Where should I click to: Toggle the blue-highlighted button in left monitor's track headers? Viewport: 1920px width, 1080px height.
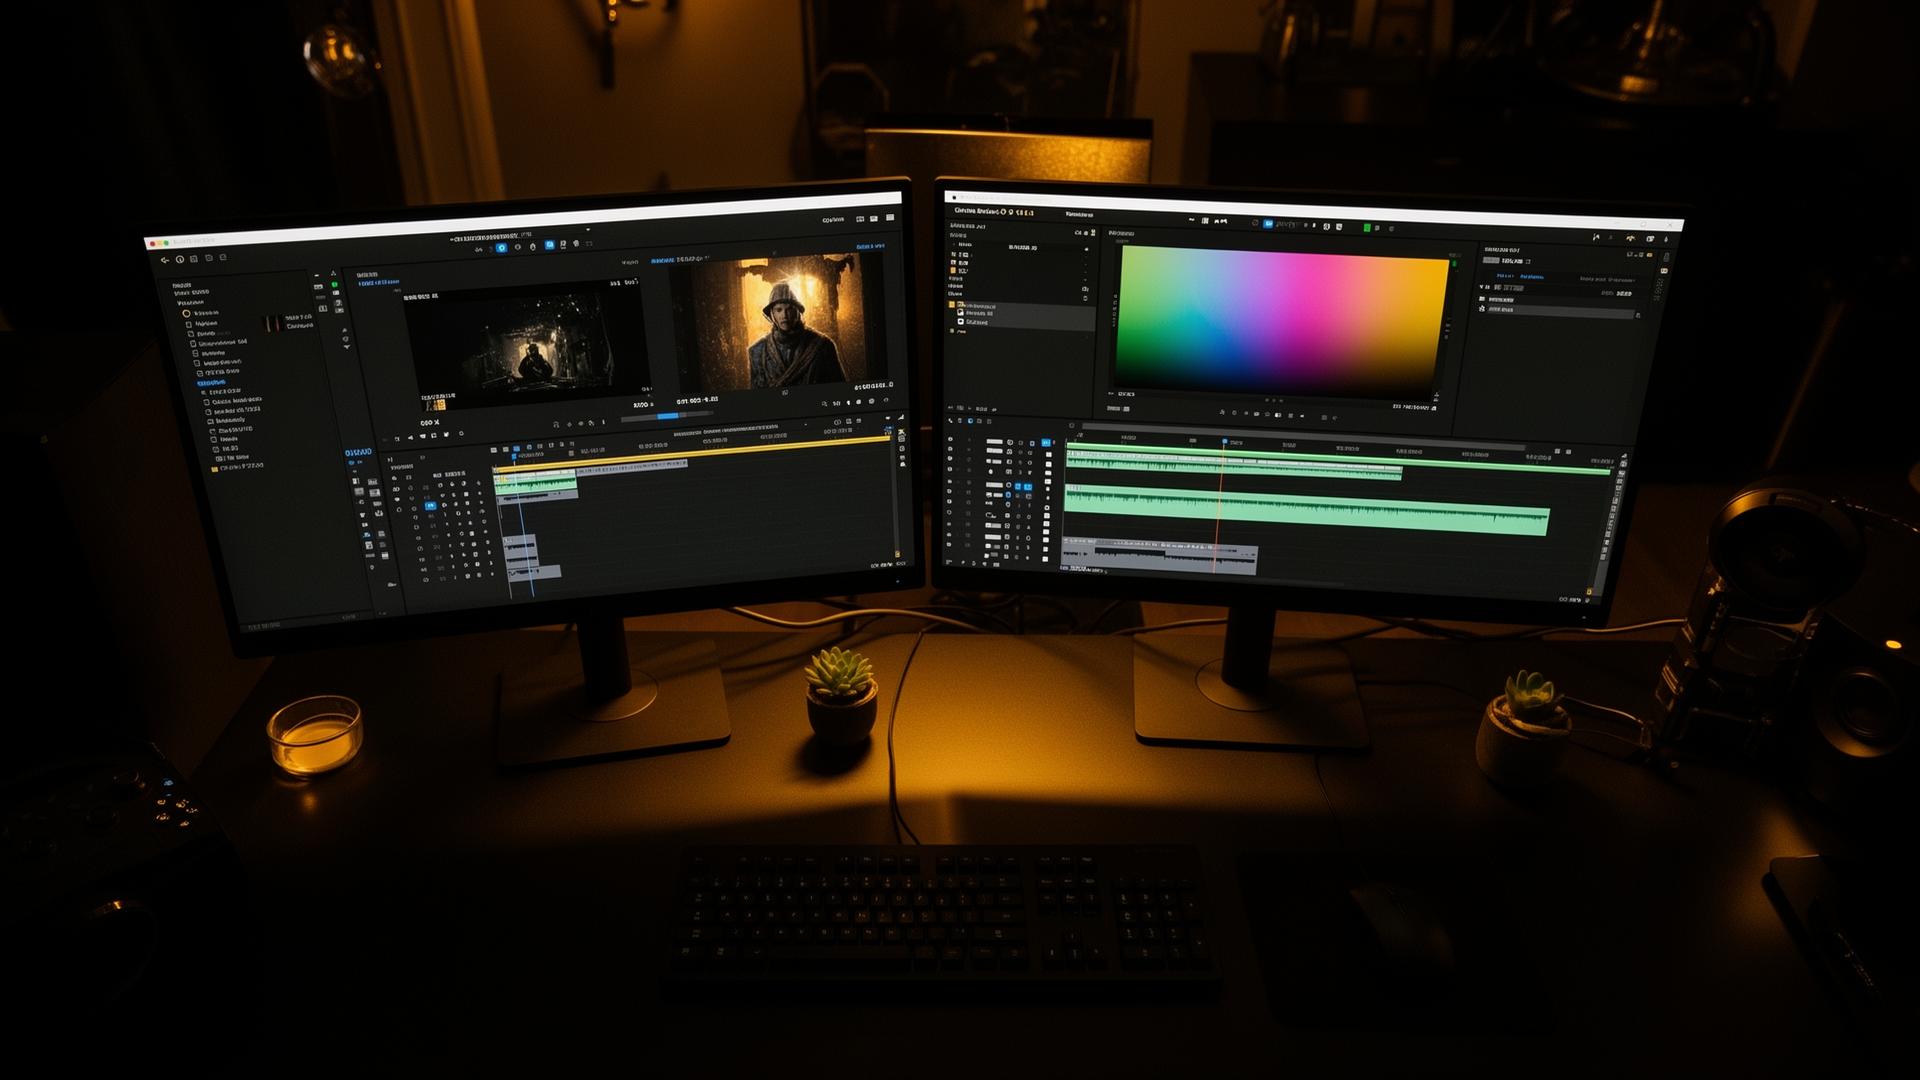point(431,506)
